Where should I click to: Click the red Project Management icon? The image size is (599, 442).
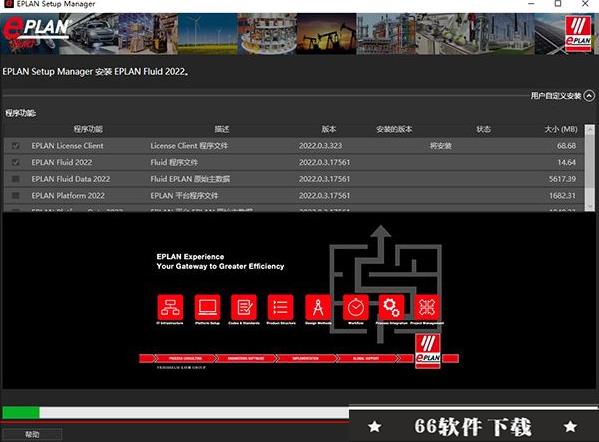coord(427,307)
